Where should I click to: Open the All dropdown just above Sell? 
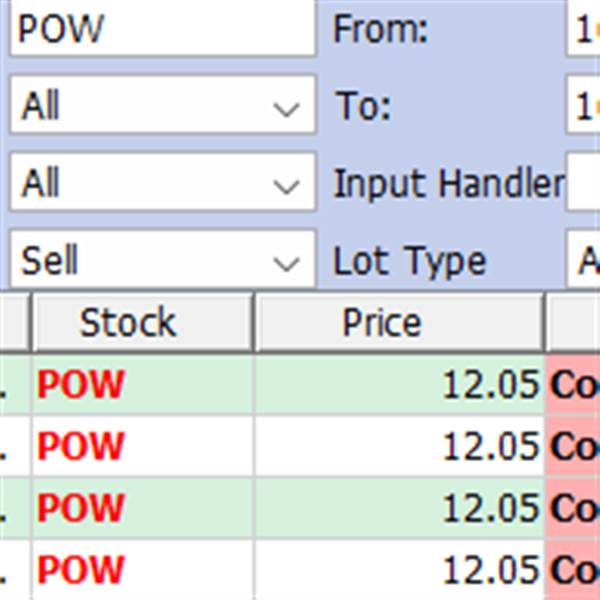pos(162,183)
